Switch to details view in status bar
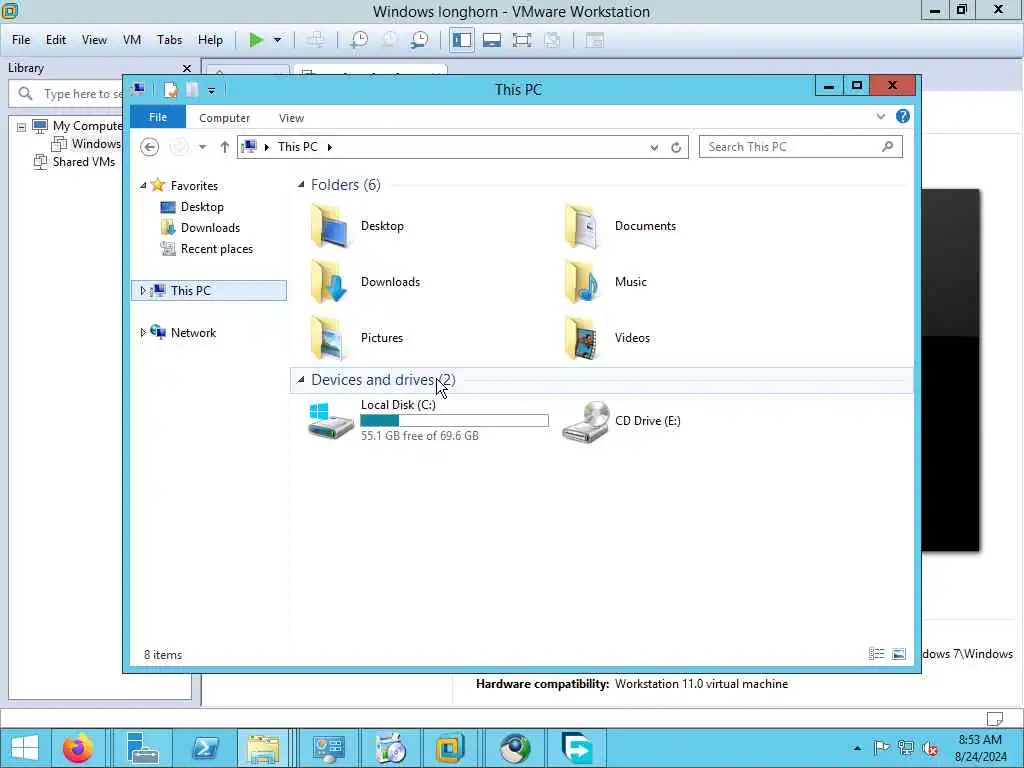1024x768 pixels. [876, 654]
